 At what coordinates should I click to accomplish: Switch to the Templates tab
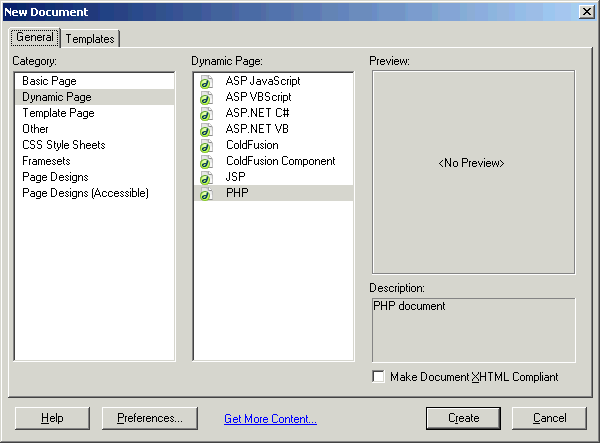(x=90, y=39)
